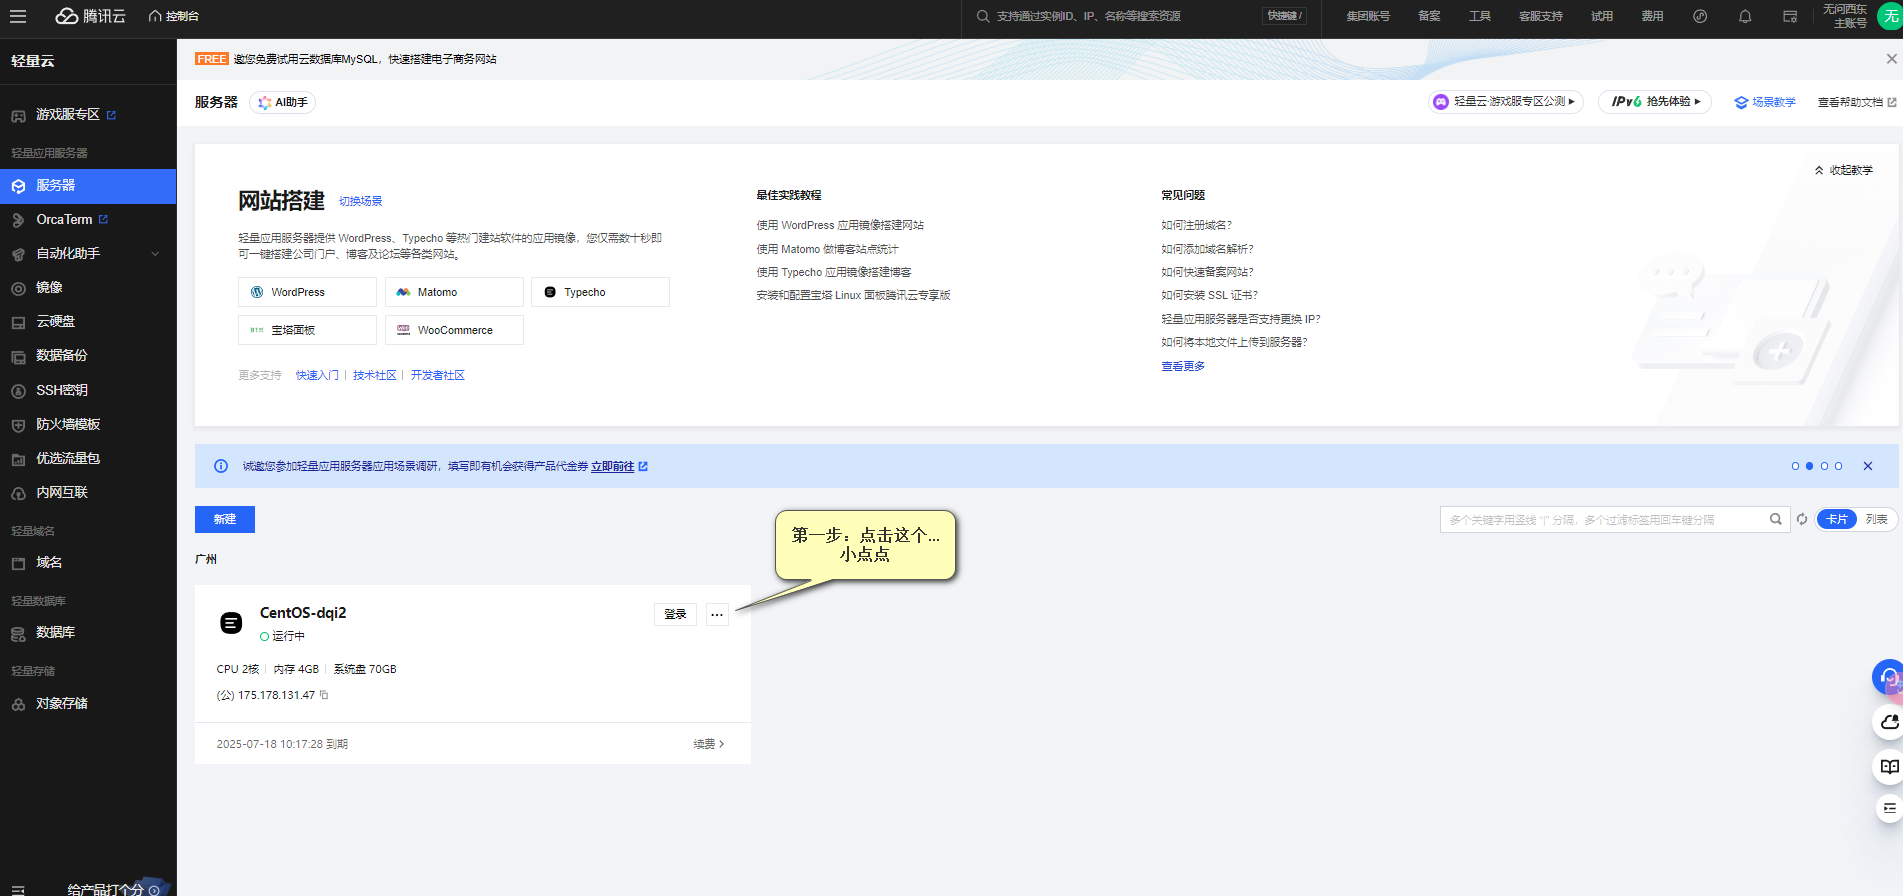The width and height of the screenshot is (1903, 896).
Task: Open the AI助手 button
Action: [283, 102]
